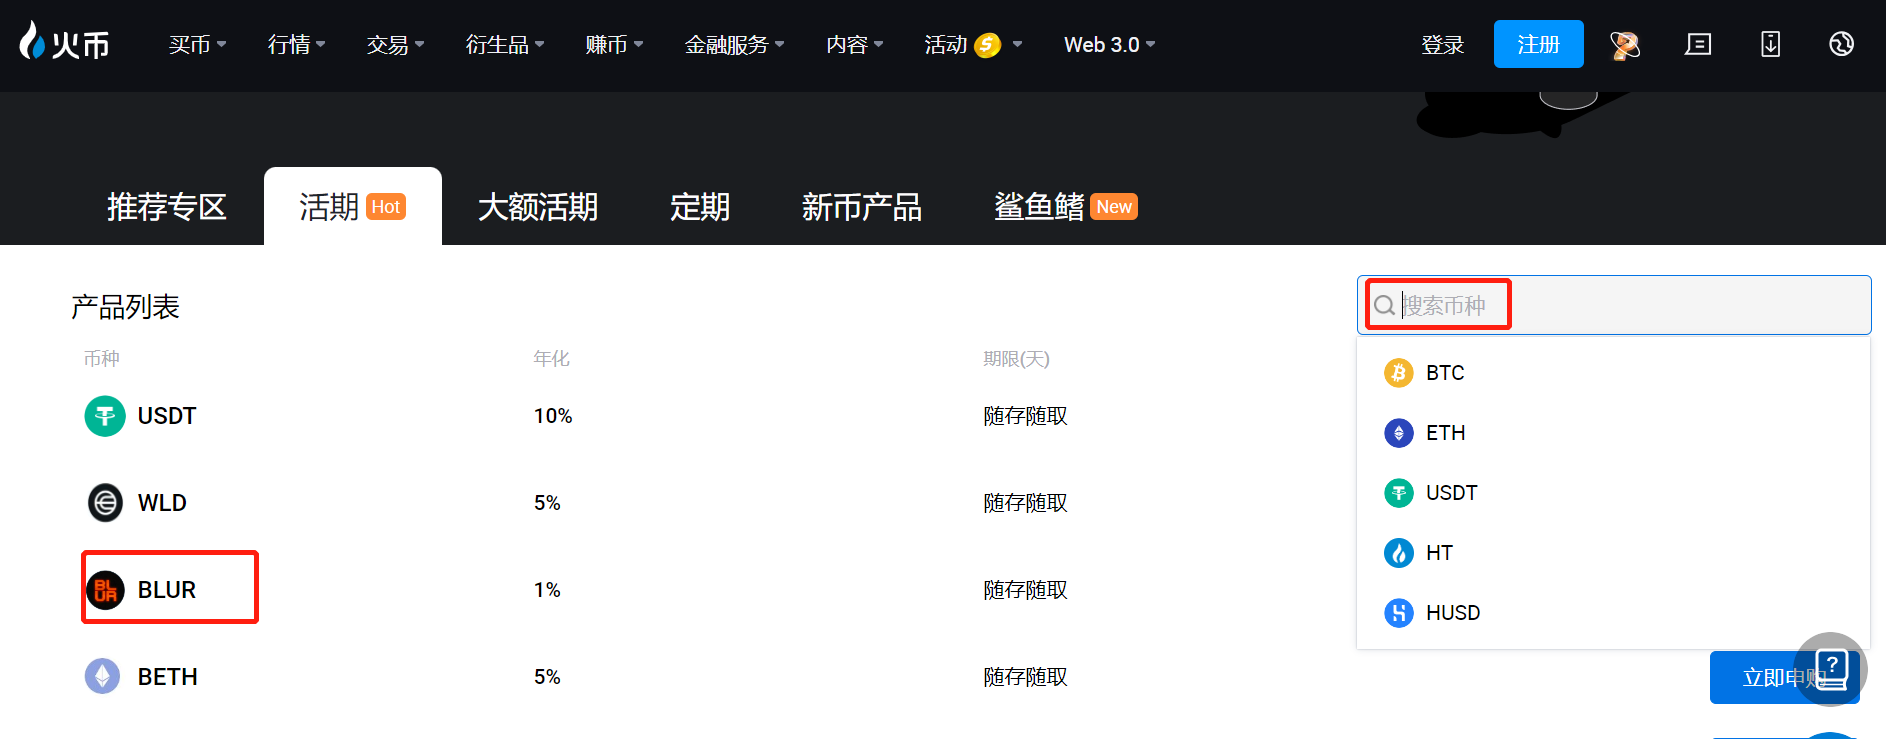Viewport: 1886px width, 739px height.
Task: Click the app download icon in header
Action: coord(1770,44)
